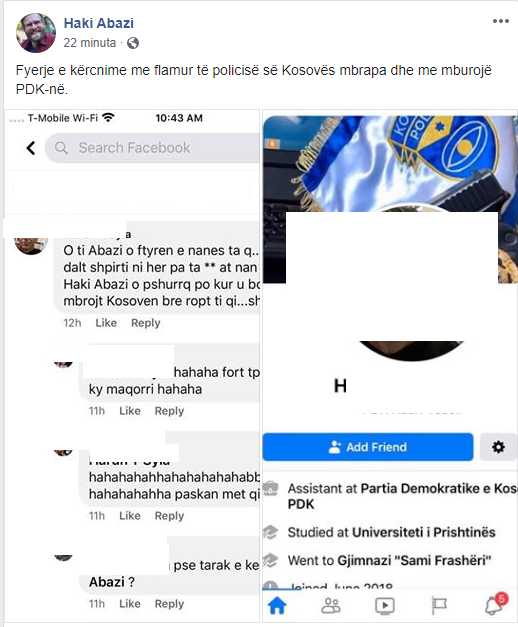
Task: Reply to the "pse tarak" comment
Action: tap(169, 604)
